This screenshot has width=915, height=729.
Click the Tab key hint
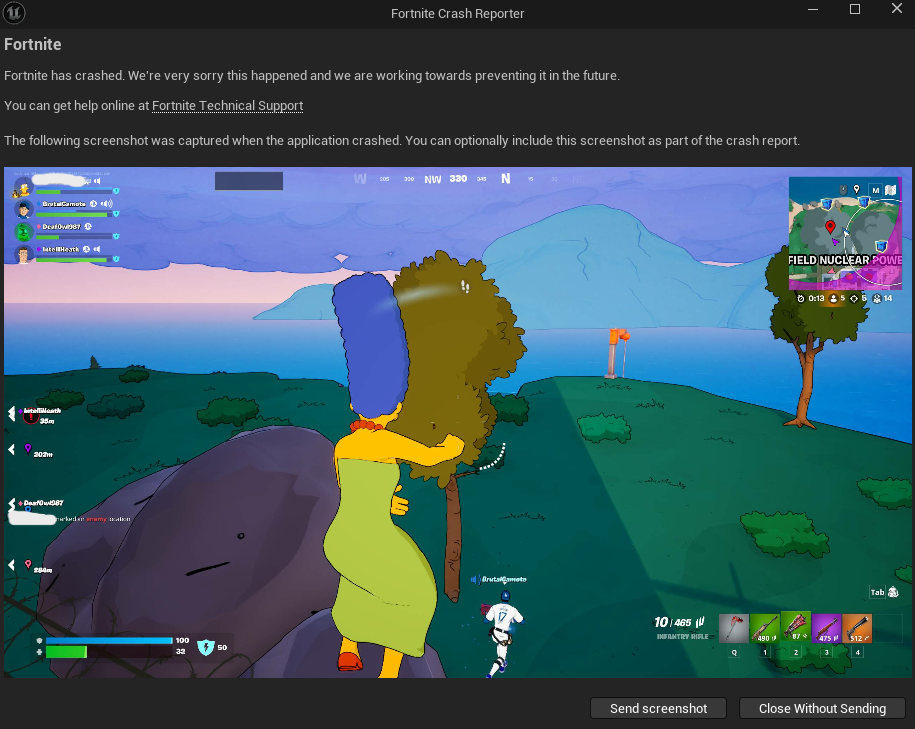pyautogui.click(x=877, y=592)
